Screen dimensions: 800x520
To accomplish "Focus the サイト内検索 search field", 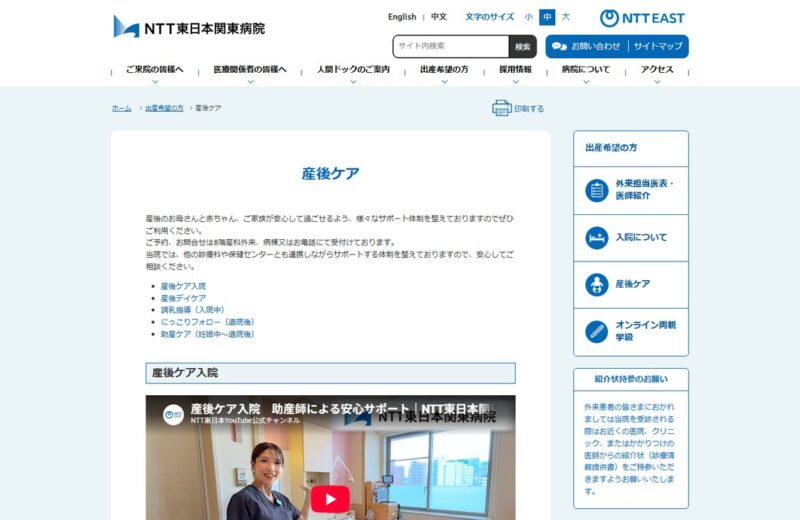I will point(451,46).
